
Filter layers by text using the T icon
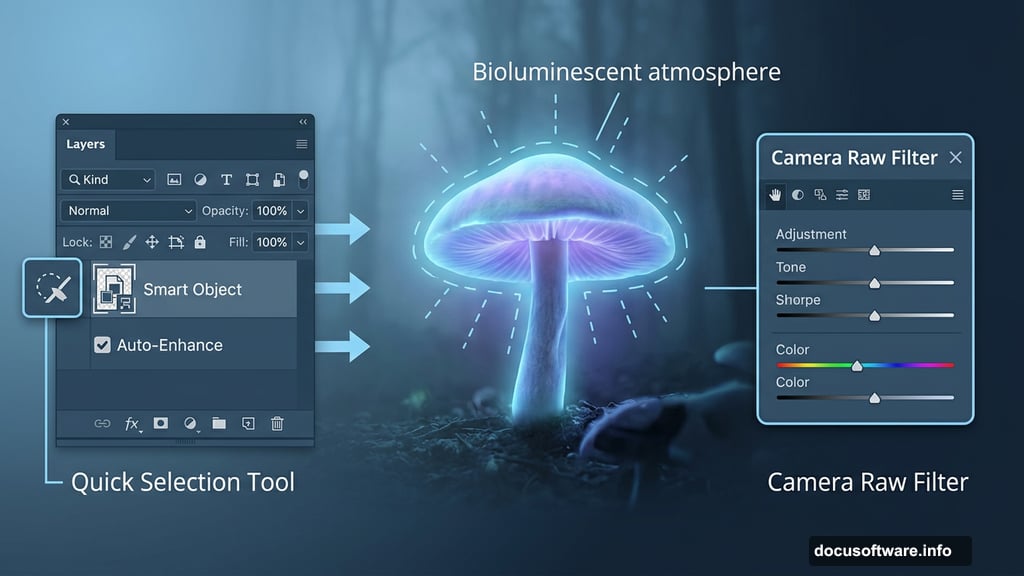(227, 179)
